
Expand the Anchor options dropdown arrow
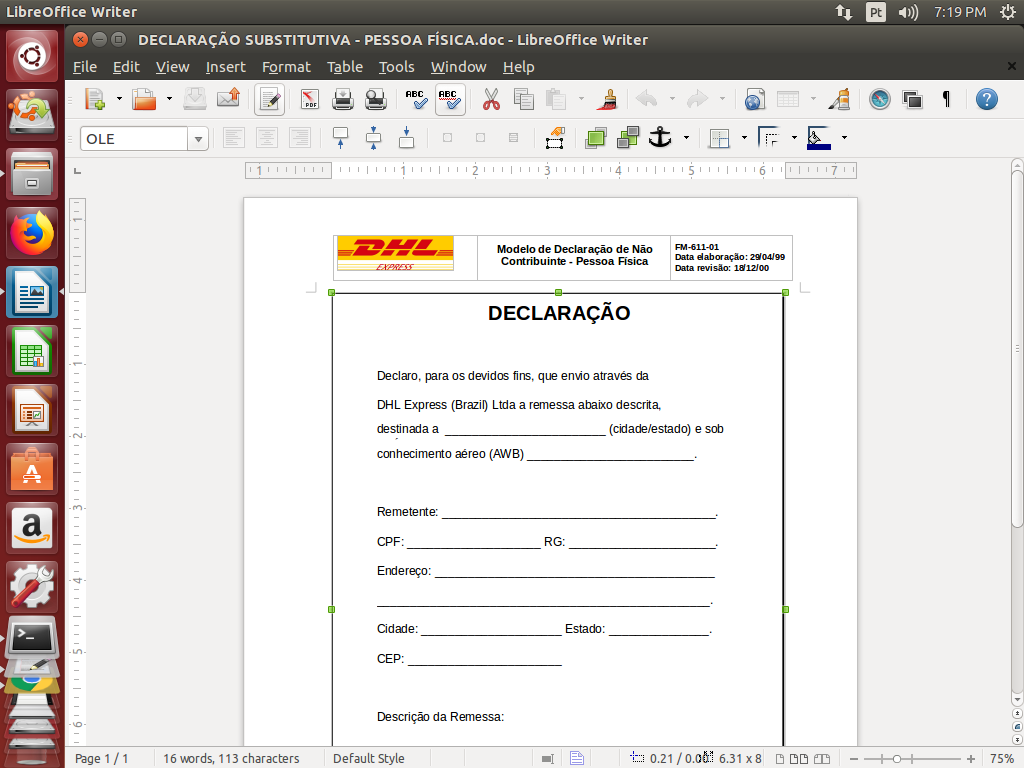pos(686,138)
